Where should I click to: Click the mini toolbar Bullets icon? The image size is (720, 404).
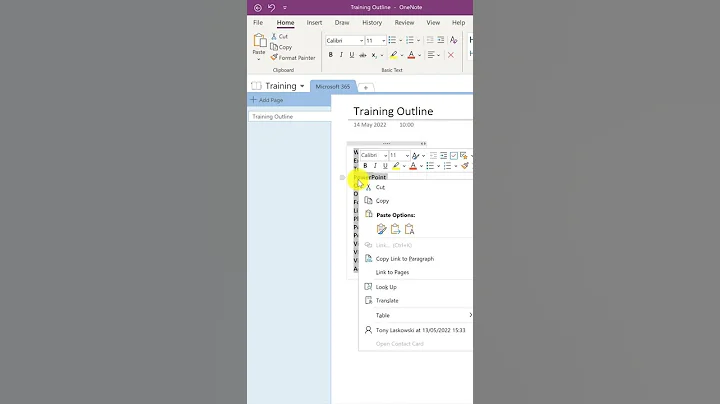(430, 166)
